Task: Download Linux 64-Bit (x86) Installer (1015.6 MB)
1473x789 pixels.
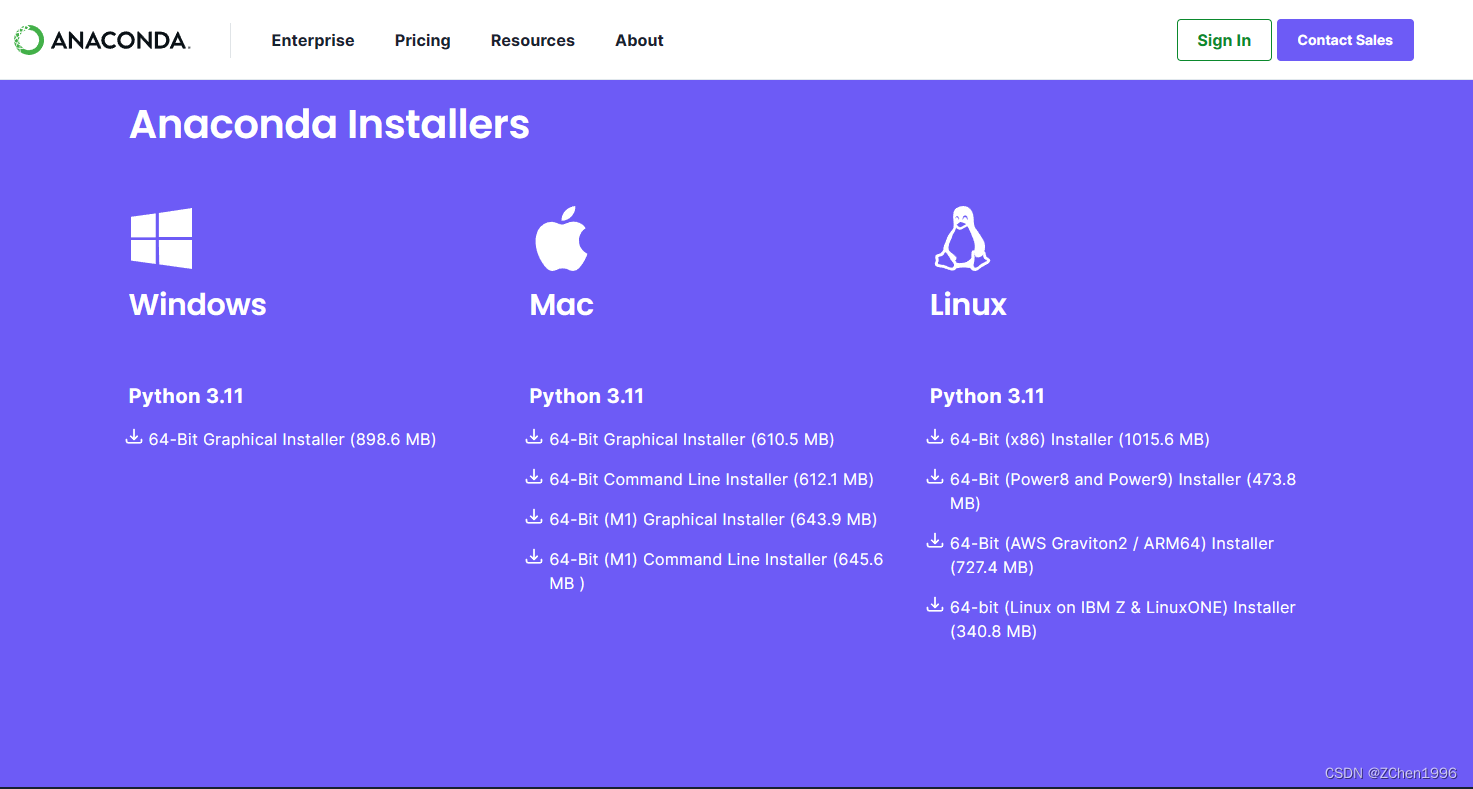Action: coord(1080,439)
